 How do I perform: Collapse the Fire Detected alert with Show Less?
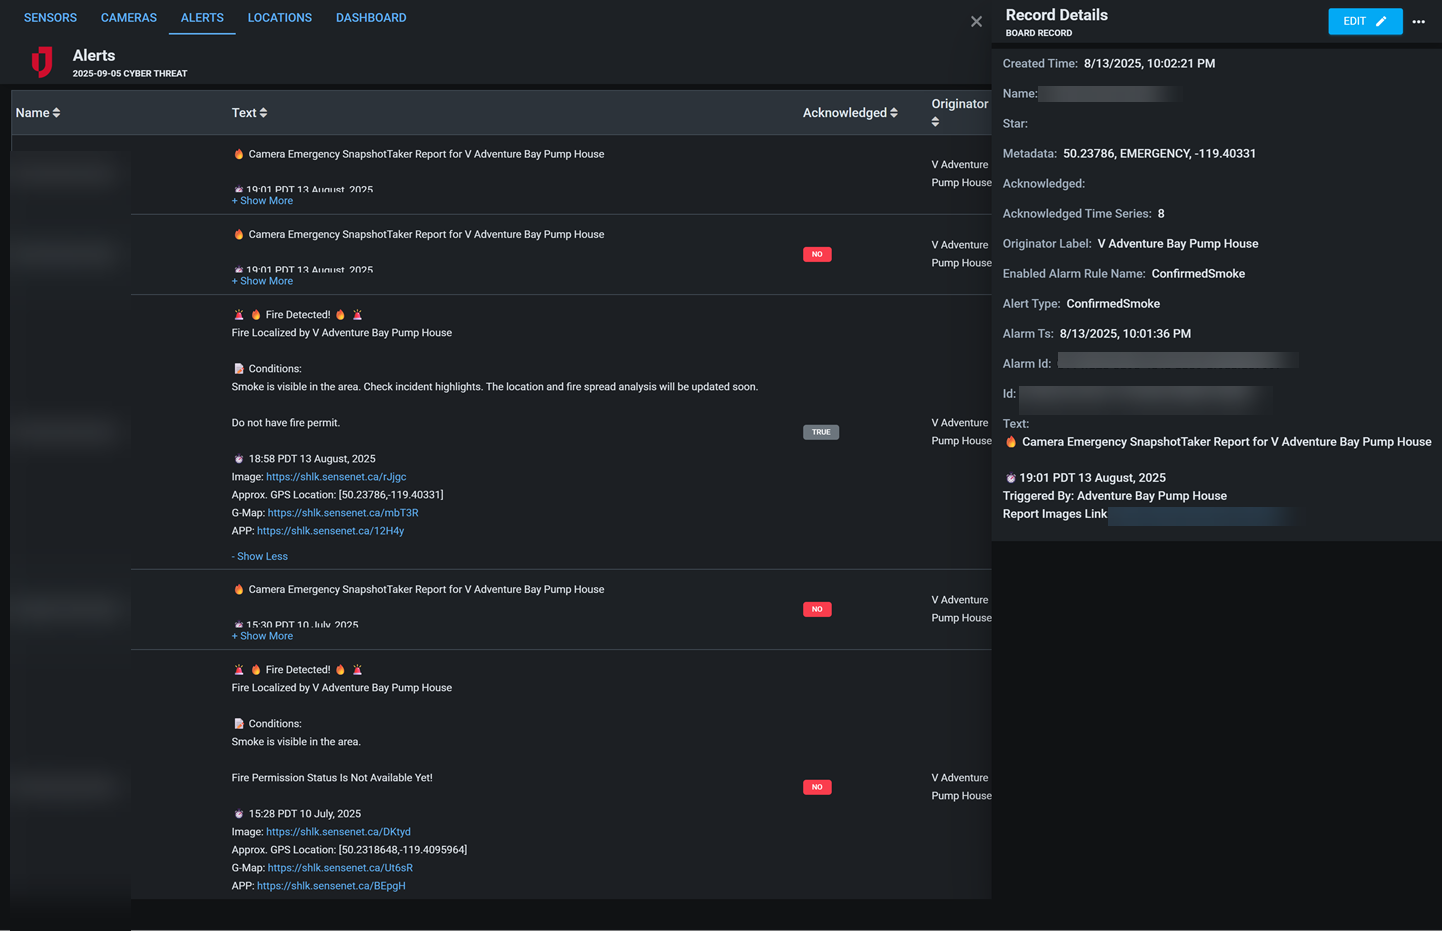tap(260, 556)
